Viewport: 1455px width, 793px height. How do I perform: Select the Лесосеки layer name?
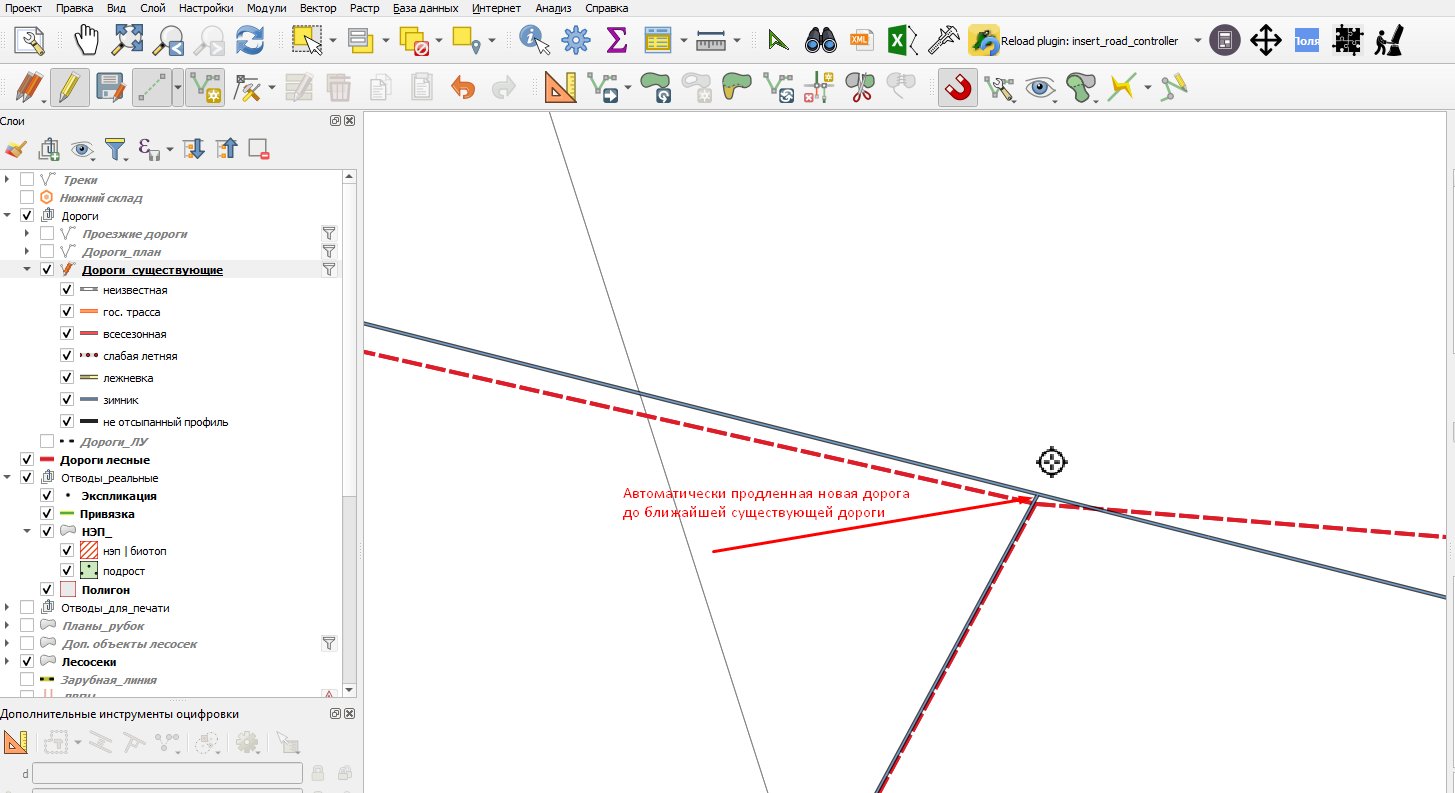(89, 662)
